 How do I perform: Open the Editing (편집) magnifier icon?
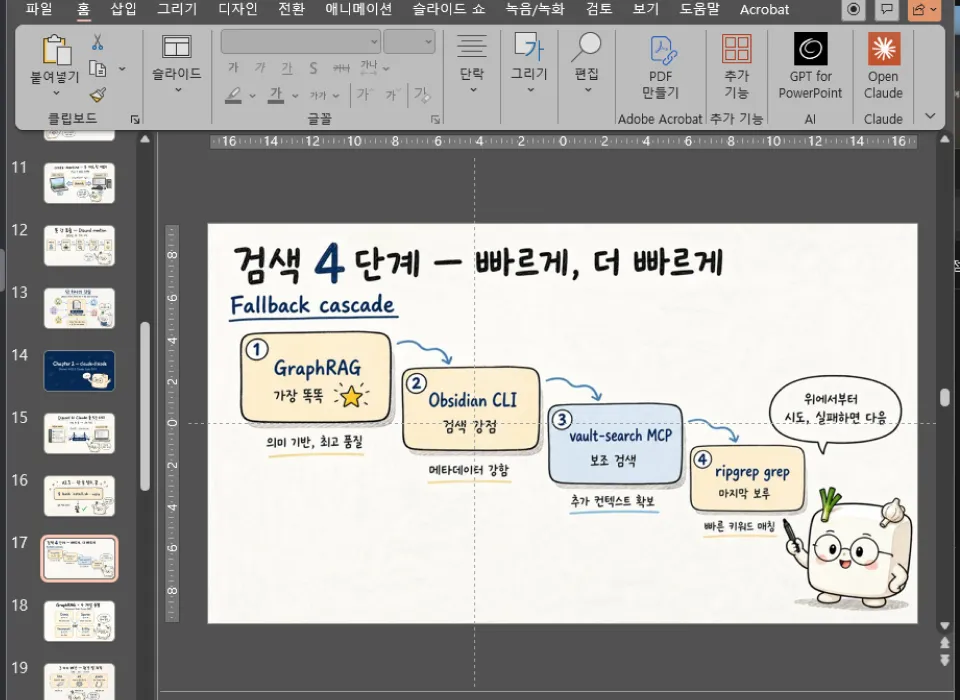pos(586,47)
